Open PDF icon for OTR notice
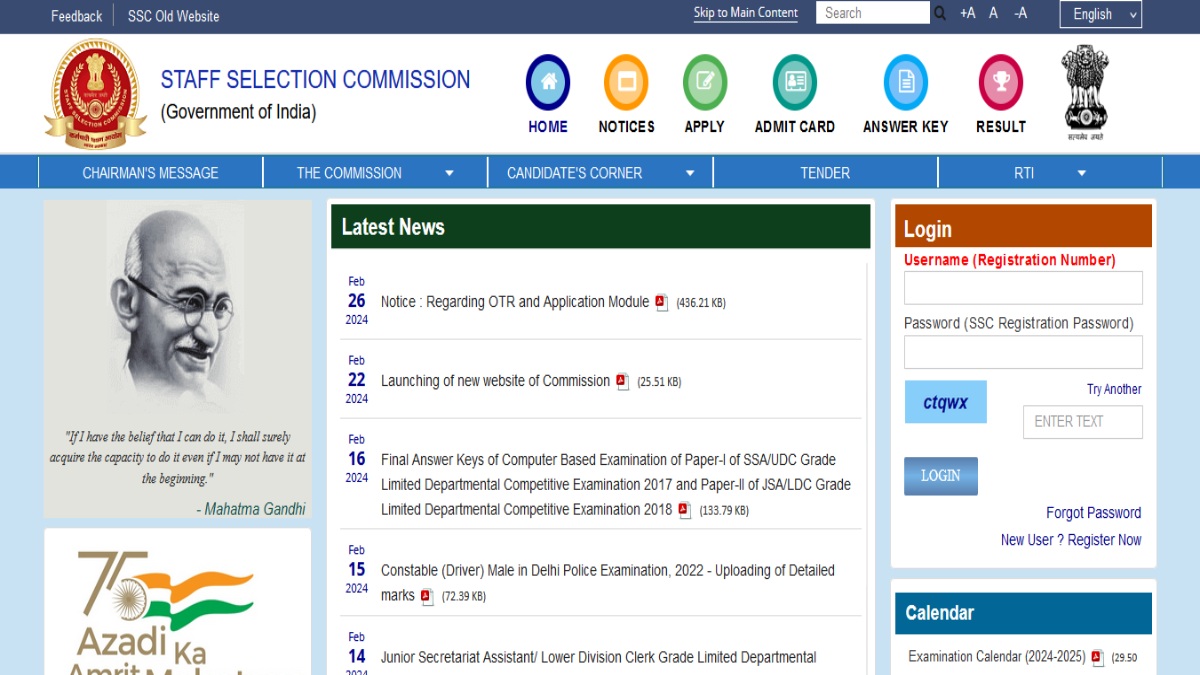The image size is (1200, 675). 661,302
